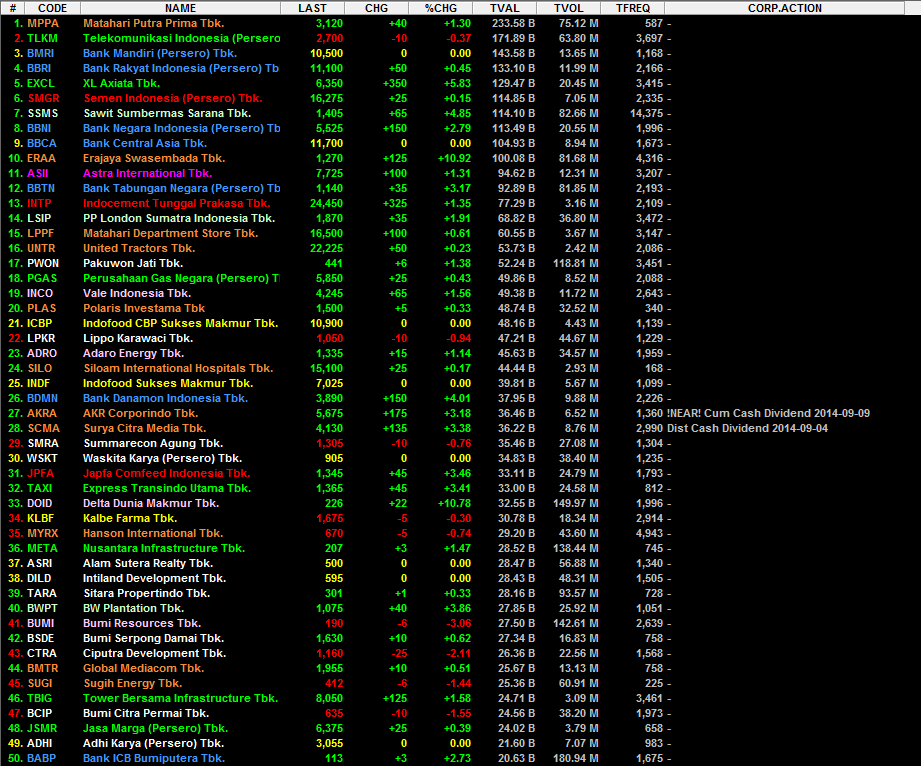
Task: Select Adaro Energy Tbk.
Action: click(133, 353)
